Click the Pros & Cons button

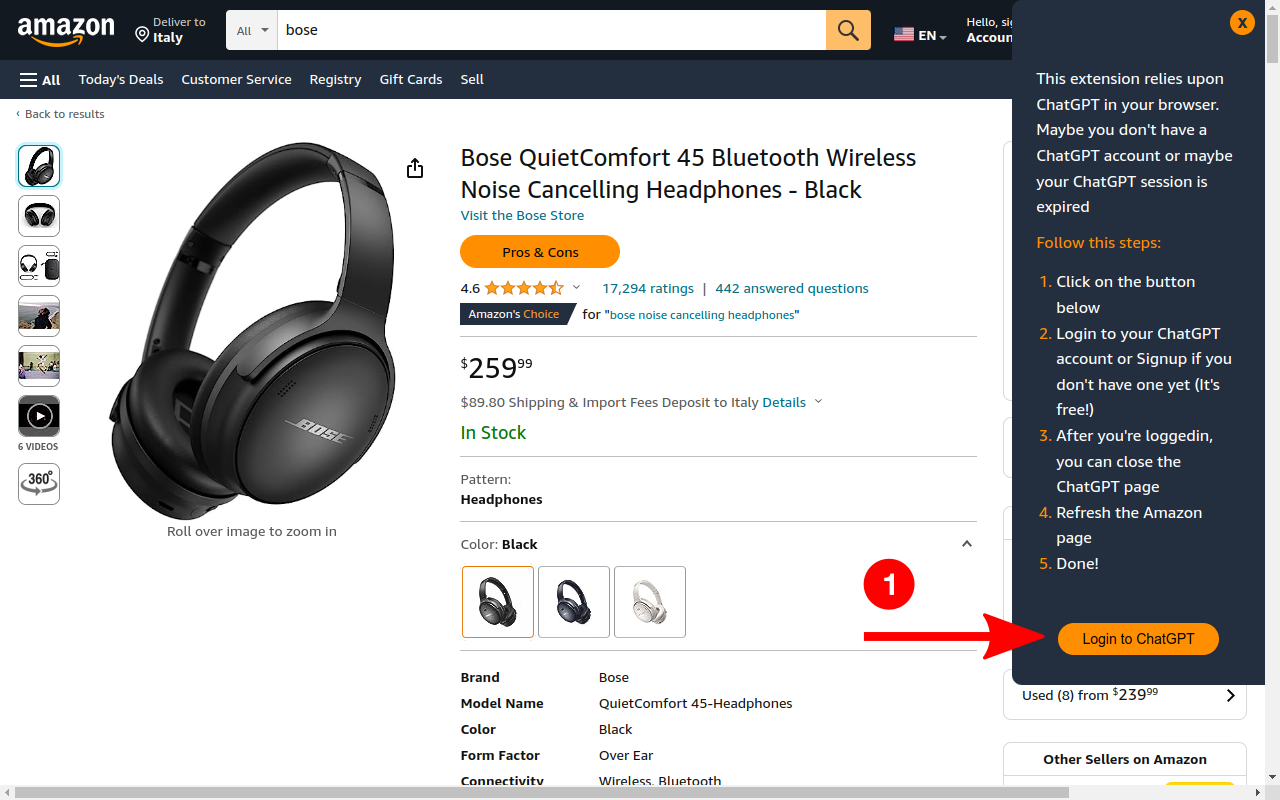click(540, 252)
